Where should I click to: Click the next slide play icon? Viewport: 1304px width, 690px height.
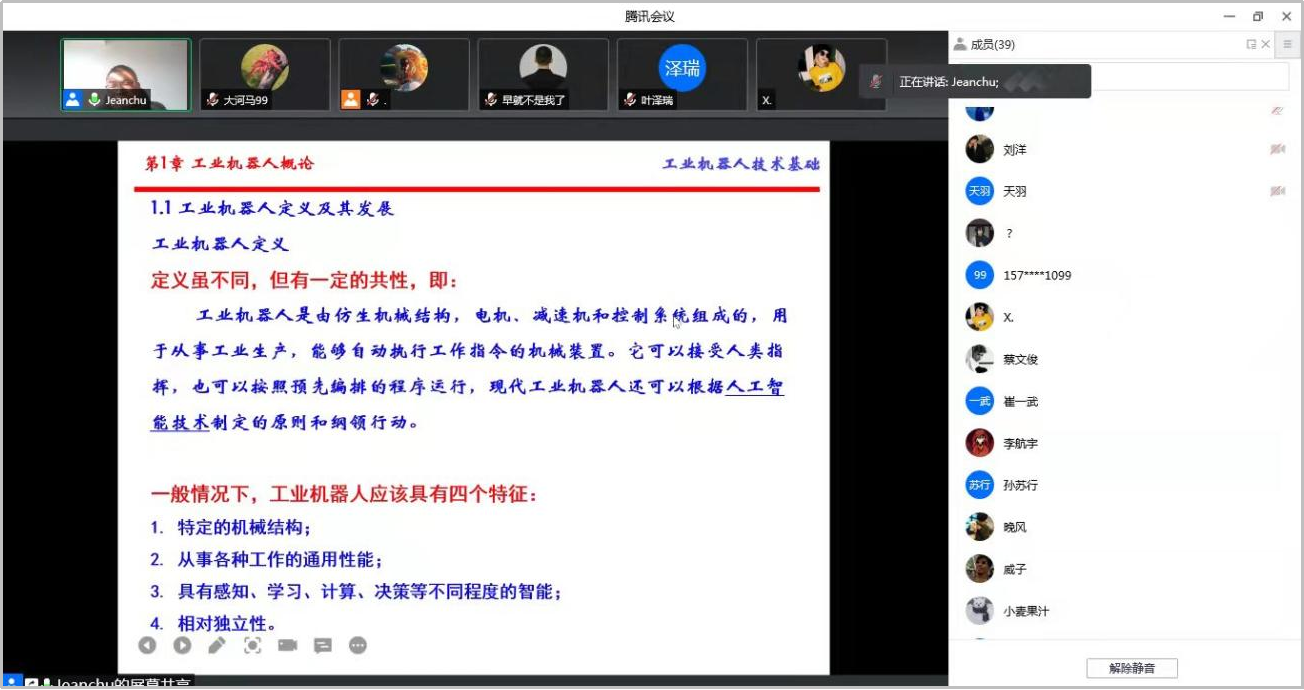[x=182, y=646]
